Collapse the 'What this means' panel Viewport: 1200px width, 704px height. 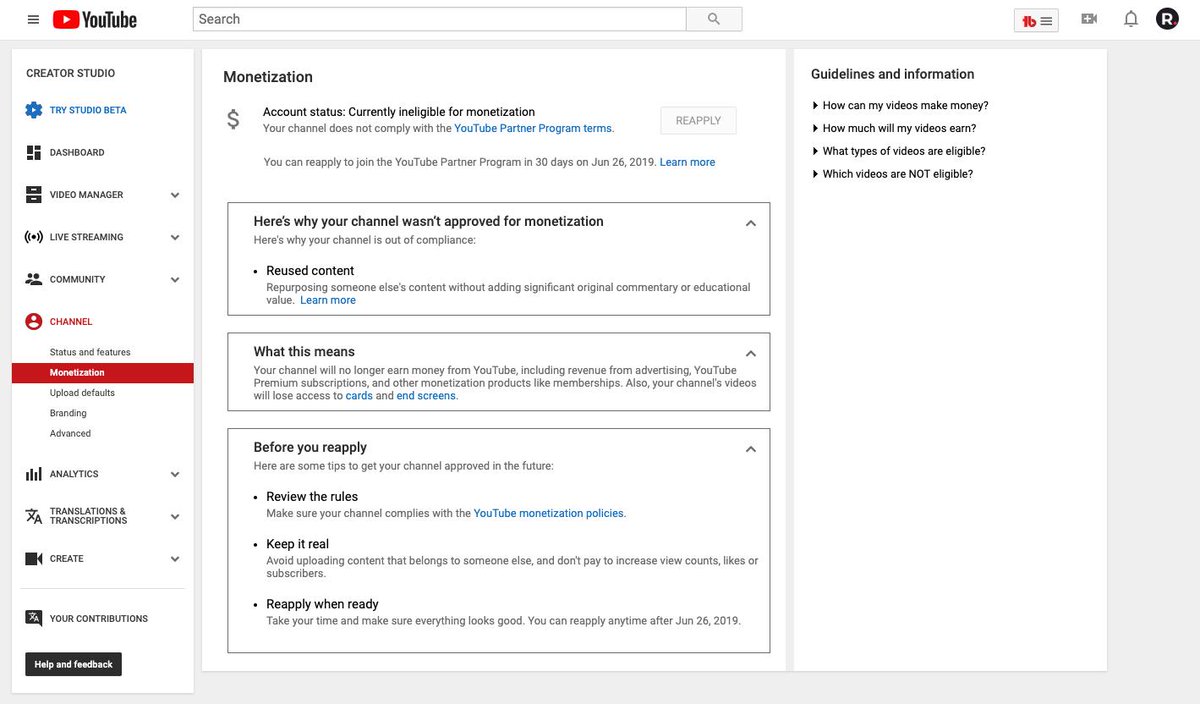pyautogui.click(x=751, y=354)
